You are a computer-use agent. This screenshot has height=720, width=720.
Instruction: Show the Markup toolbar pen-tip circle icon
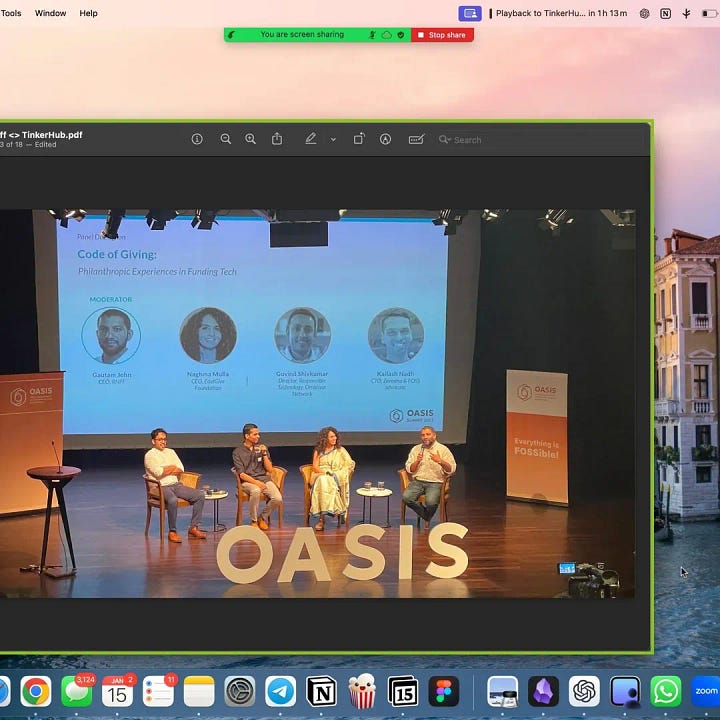pyautogui.click(x=385, y=139)
